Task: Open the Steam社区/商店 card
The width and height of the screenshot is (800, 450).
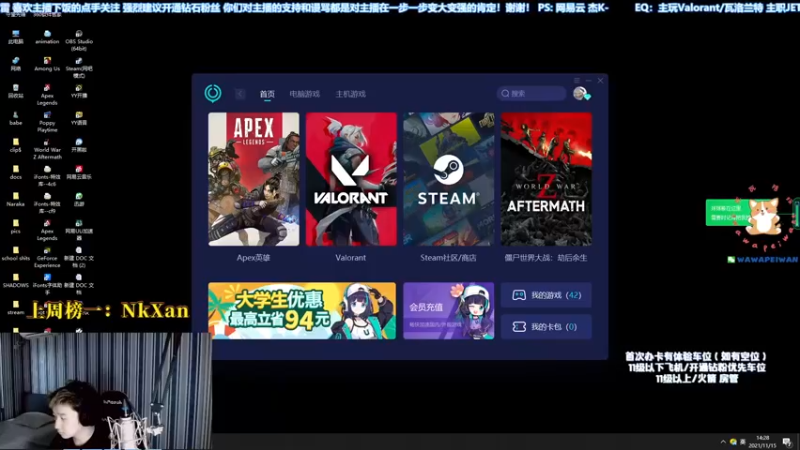Action: 448,179
